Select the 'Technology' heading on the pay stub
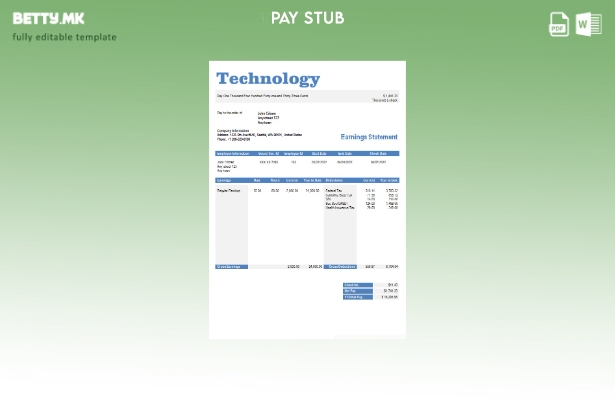The height and width of the screenshot is (400, 615). [267, 78]
